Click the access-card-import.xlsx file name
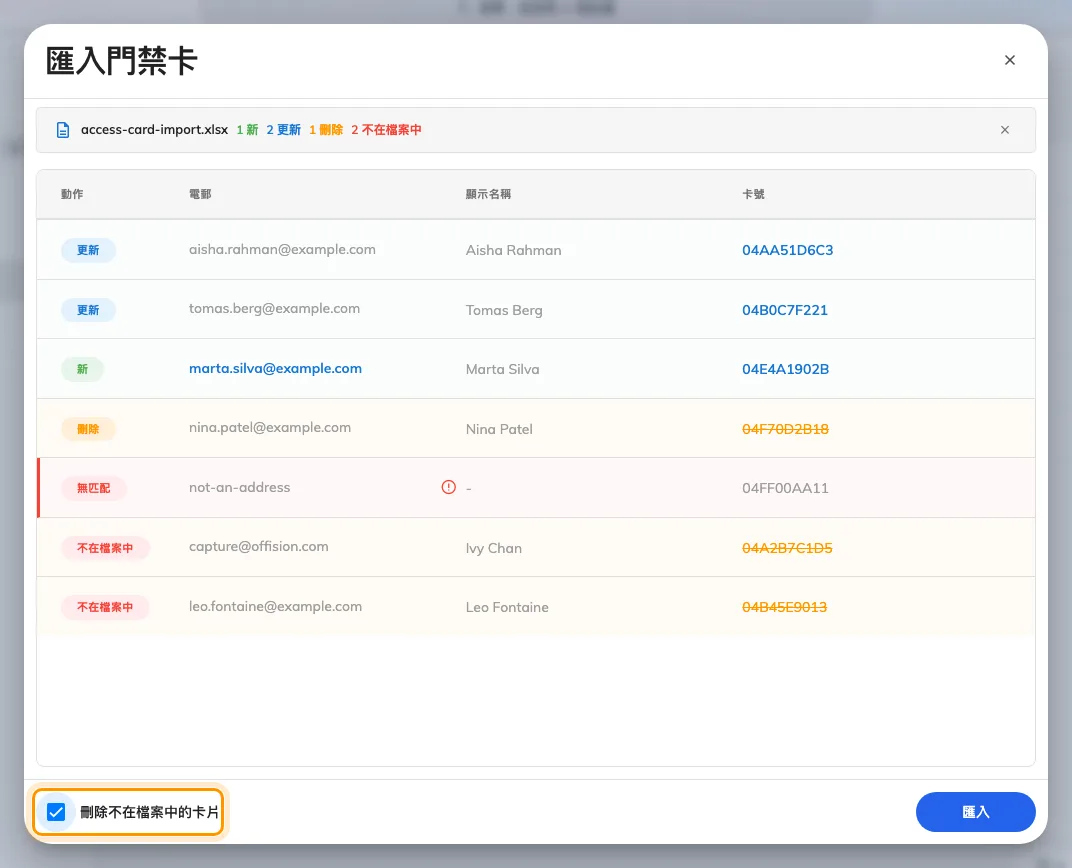 click(155, 130)
